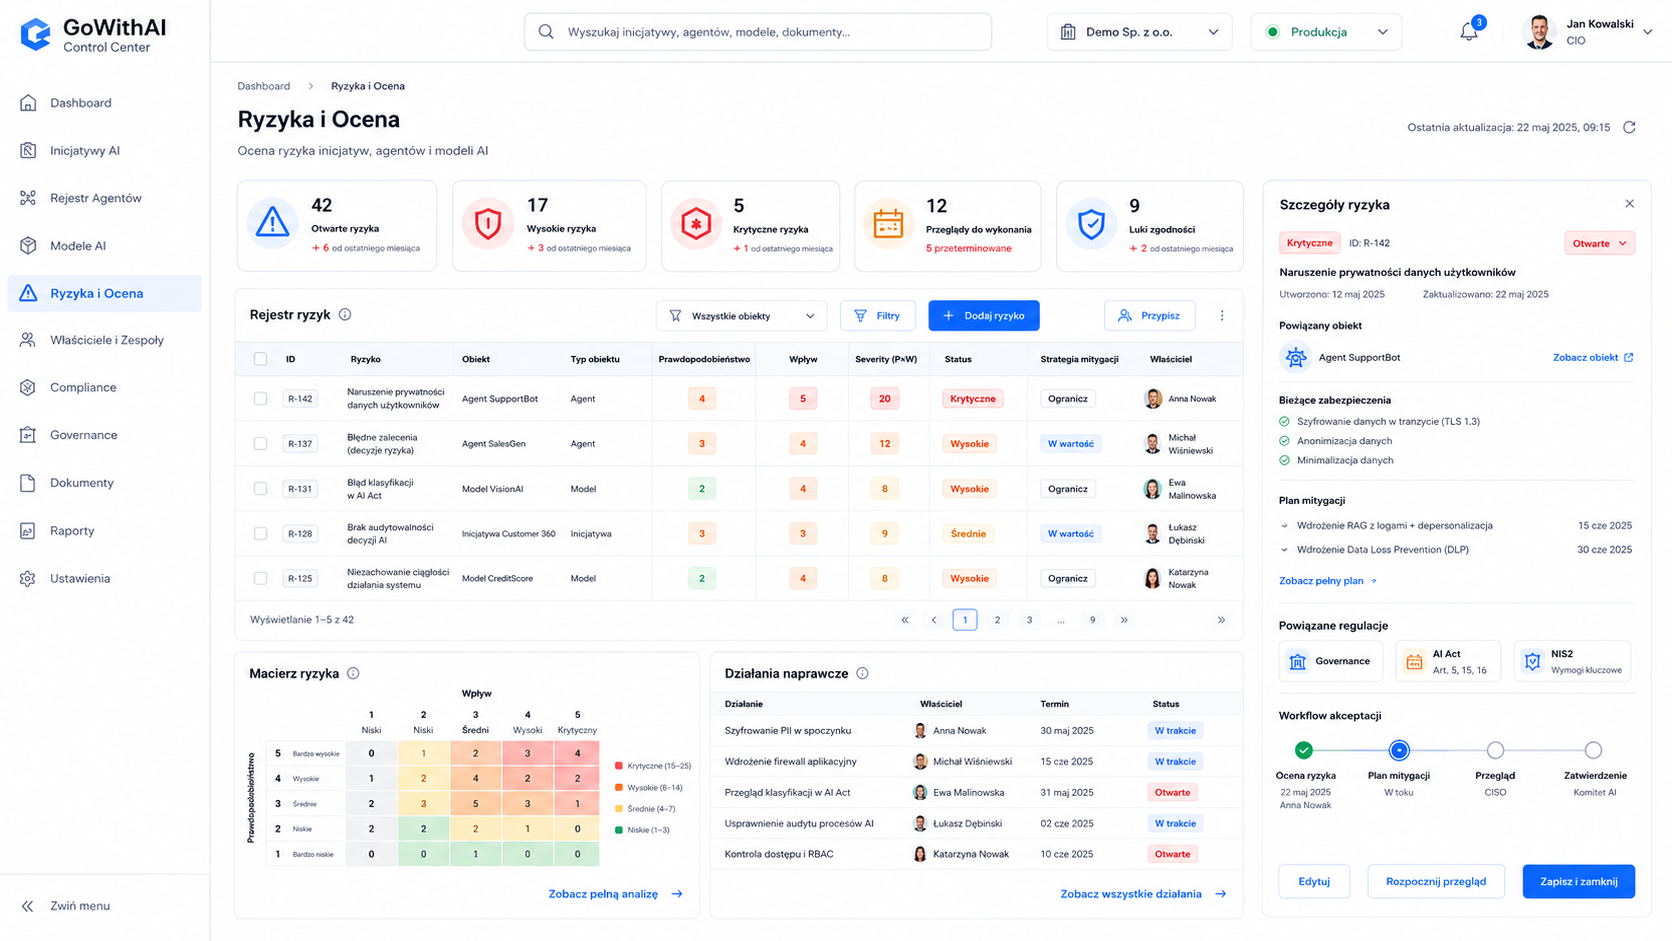Screen dimensions: 1672x941
Task: Select the Zatwierdzenie workflow step circle
Action: coord(1593,750)
